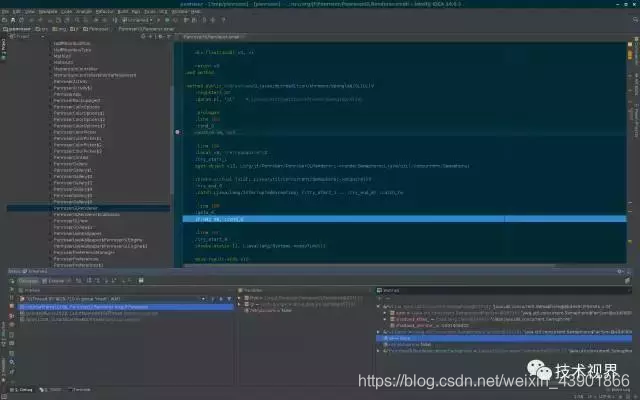
Task: Open the Run menu
Action: click(x=135, y=12)
